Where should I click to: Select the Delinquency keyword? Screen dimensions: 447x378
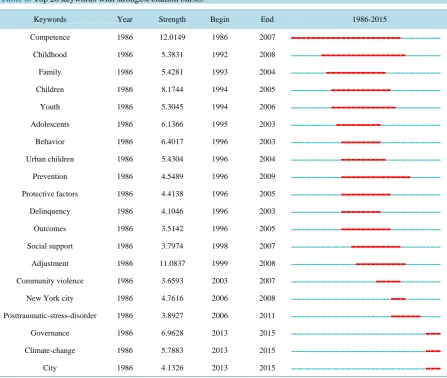(50, 211)
